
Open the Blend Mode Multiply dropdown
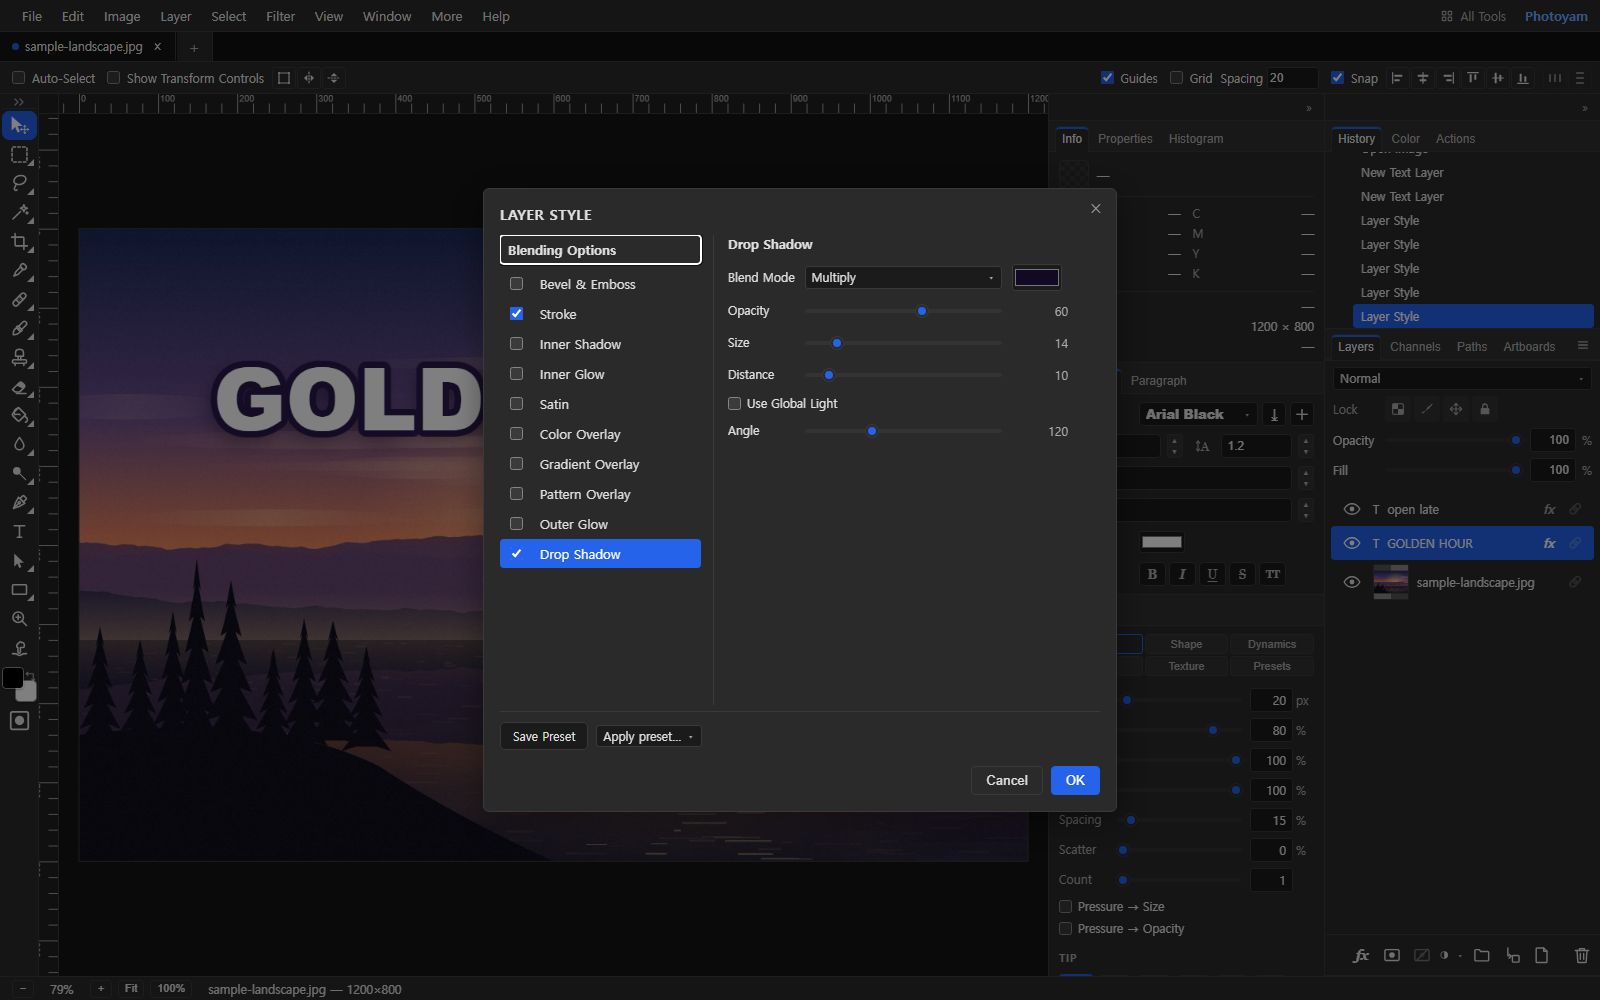tap(903, 278)
